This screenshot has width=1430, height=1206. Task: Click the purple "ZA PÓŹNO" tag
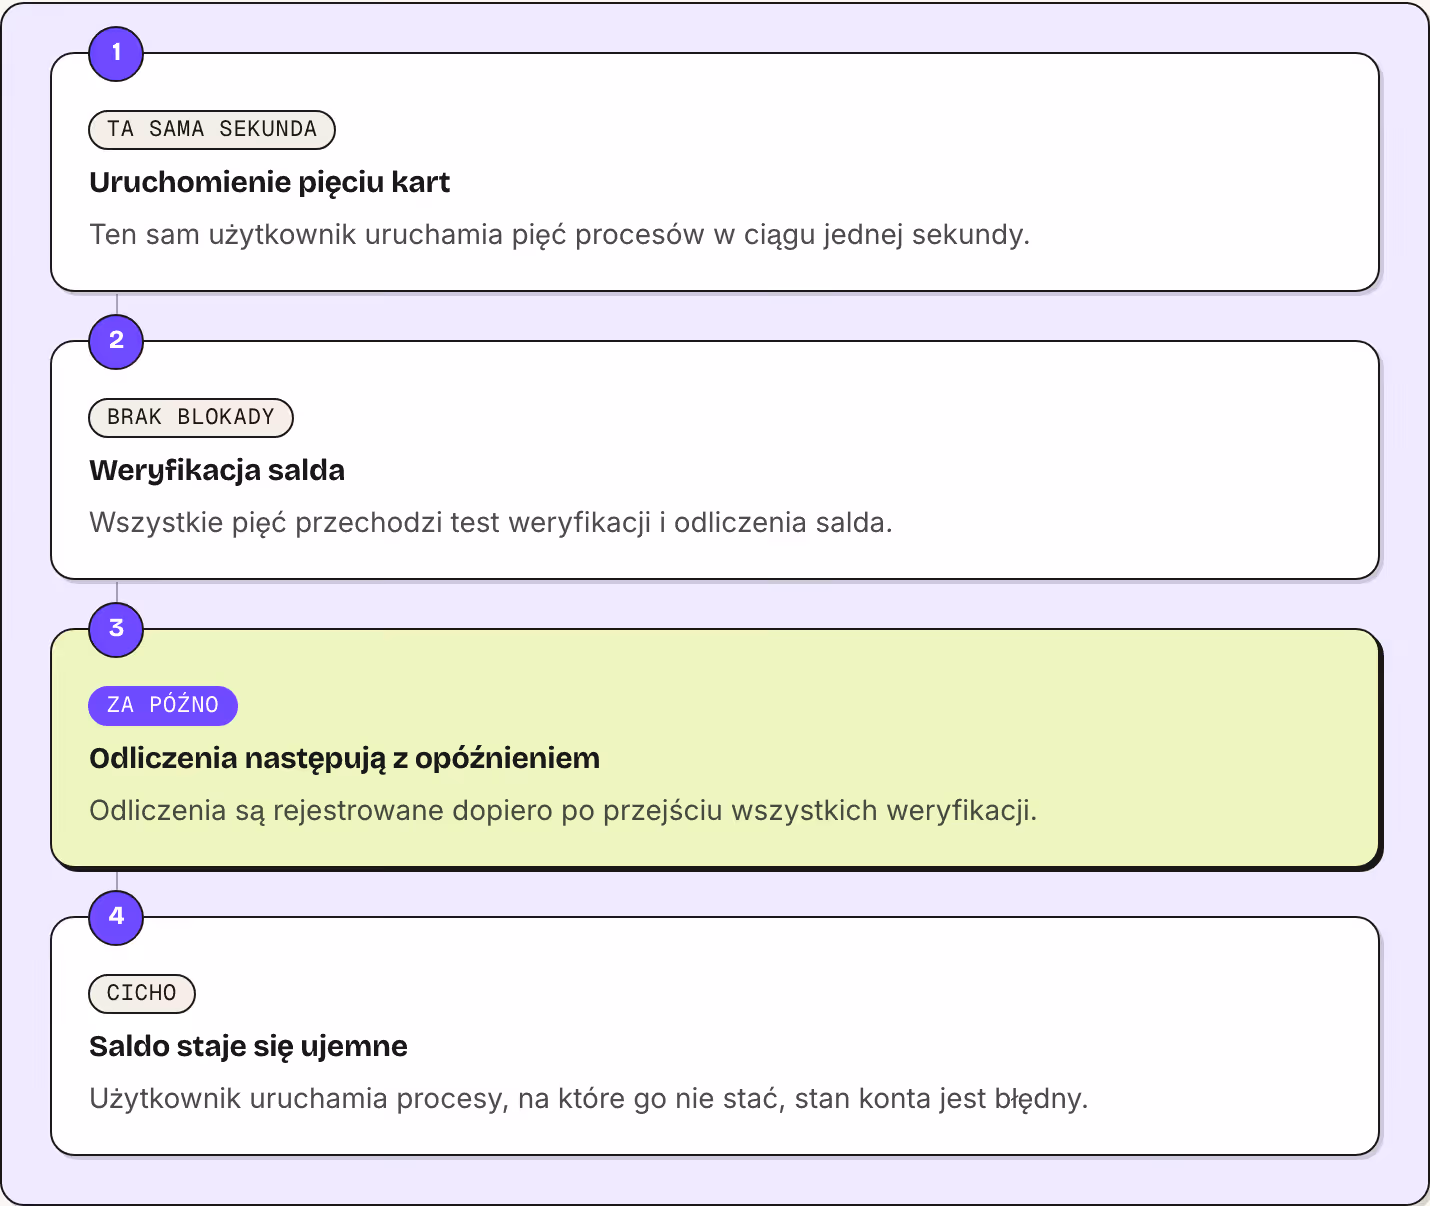[x=163, y=705]
